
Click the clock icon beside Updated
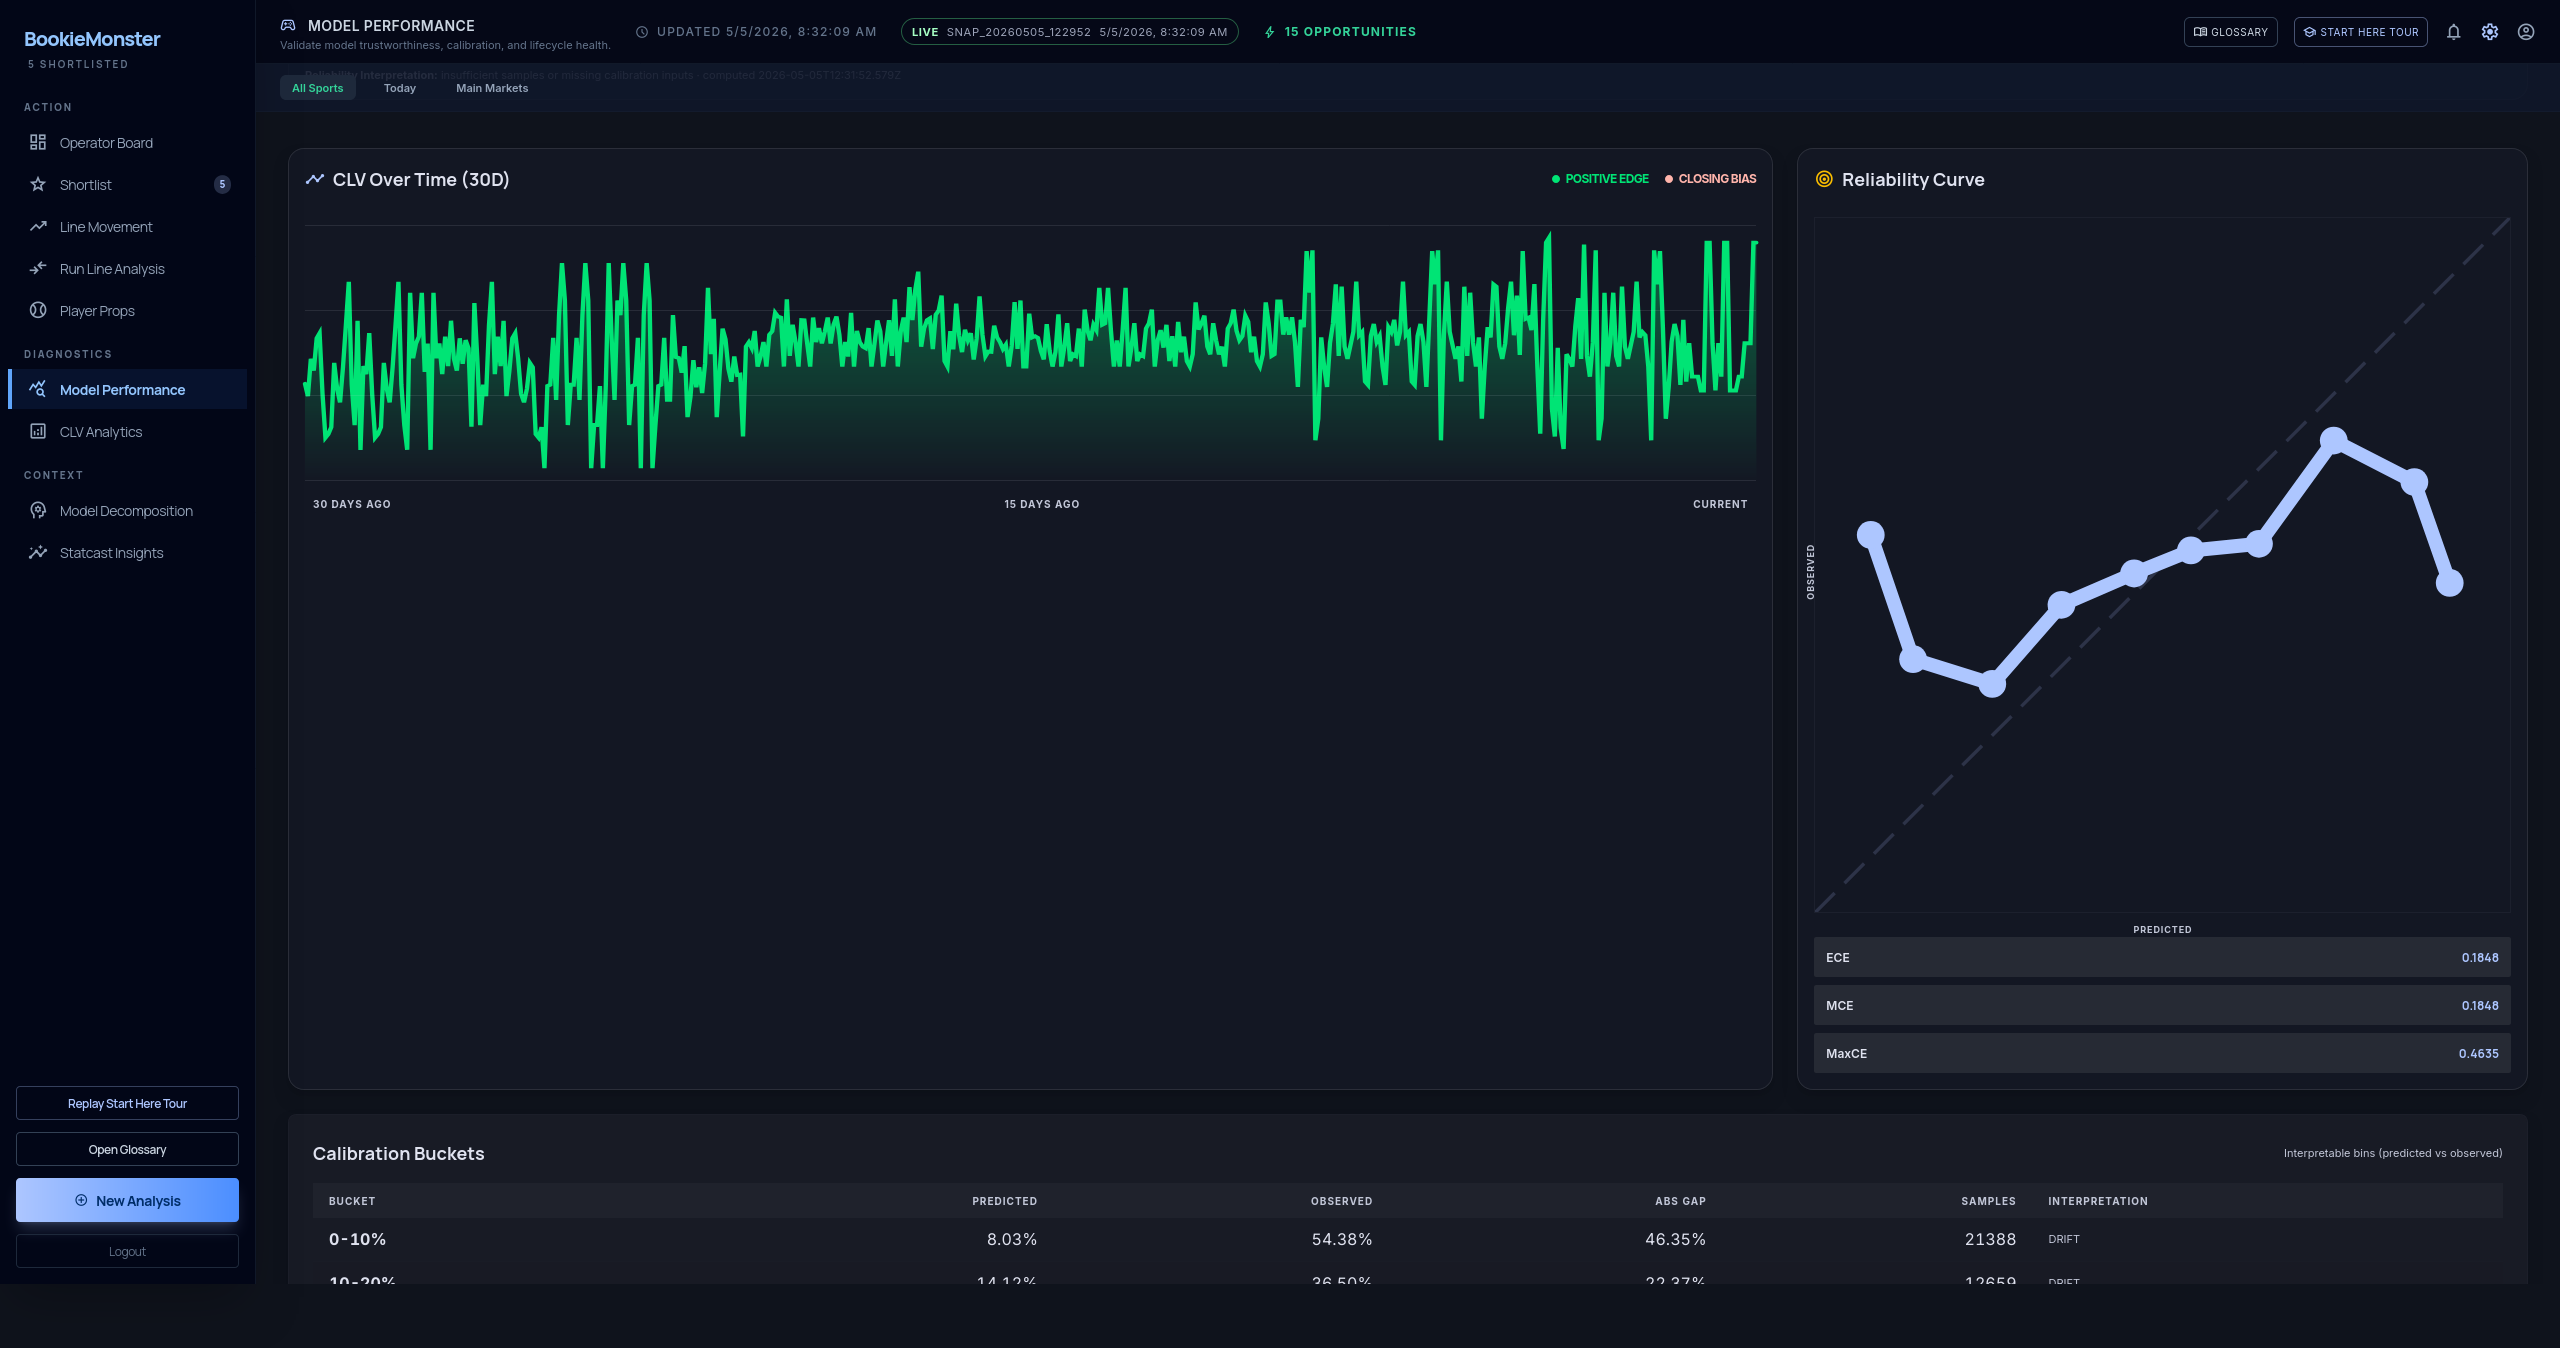642,32
